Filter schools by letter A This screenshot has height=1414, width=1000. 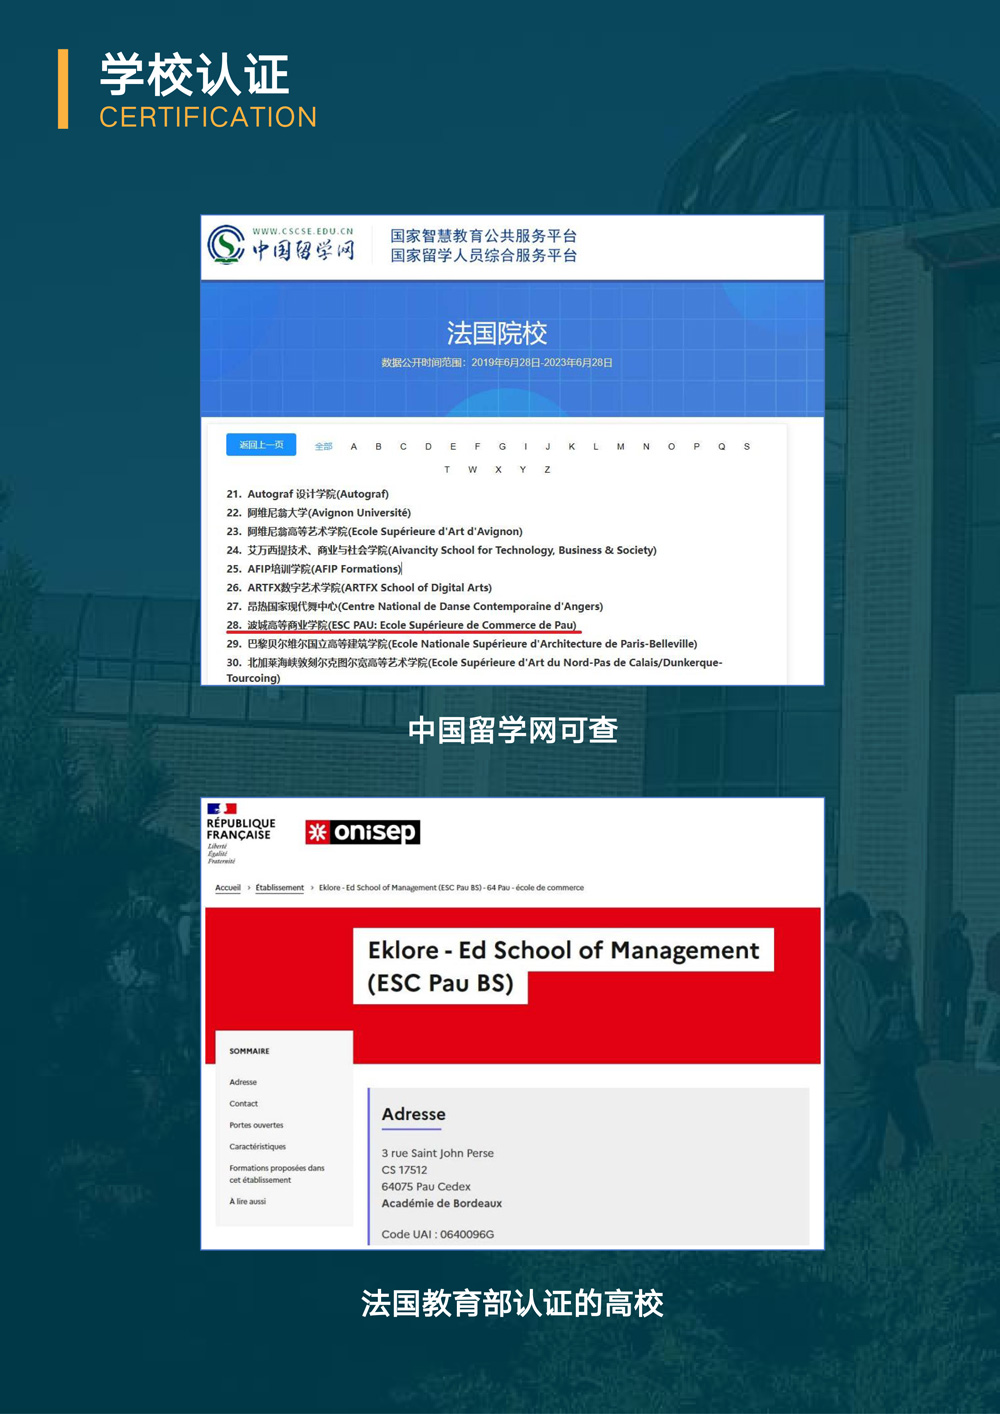[354, 447]
